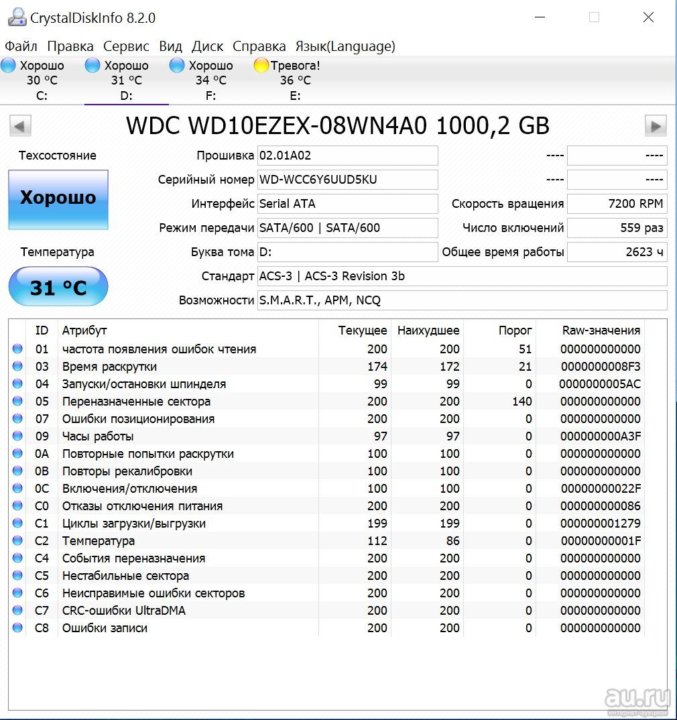Click the 31 °C temperature button

click(x=58, y=288)
